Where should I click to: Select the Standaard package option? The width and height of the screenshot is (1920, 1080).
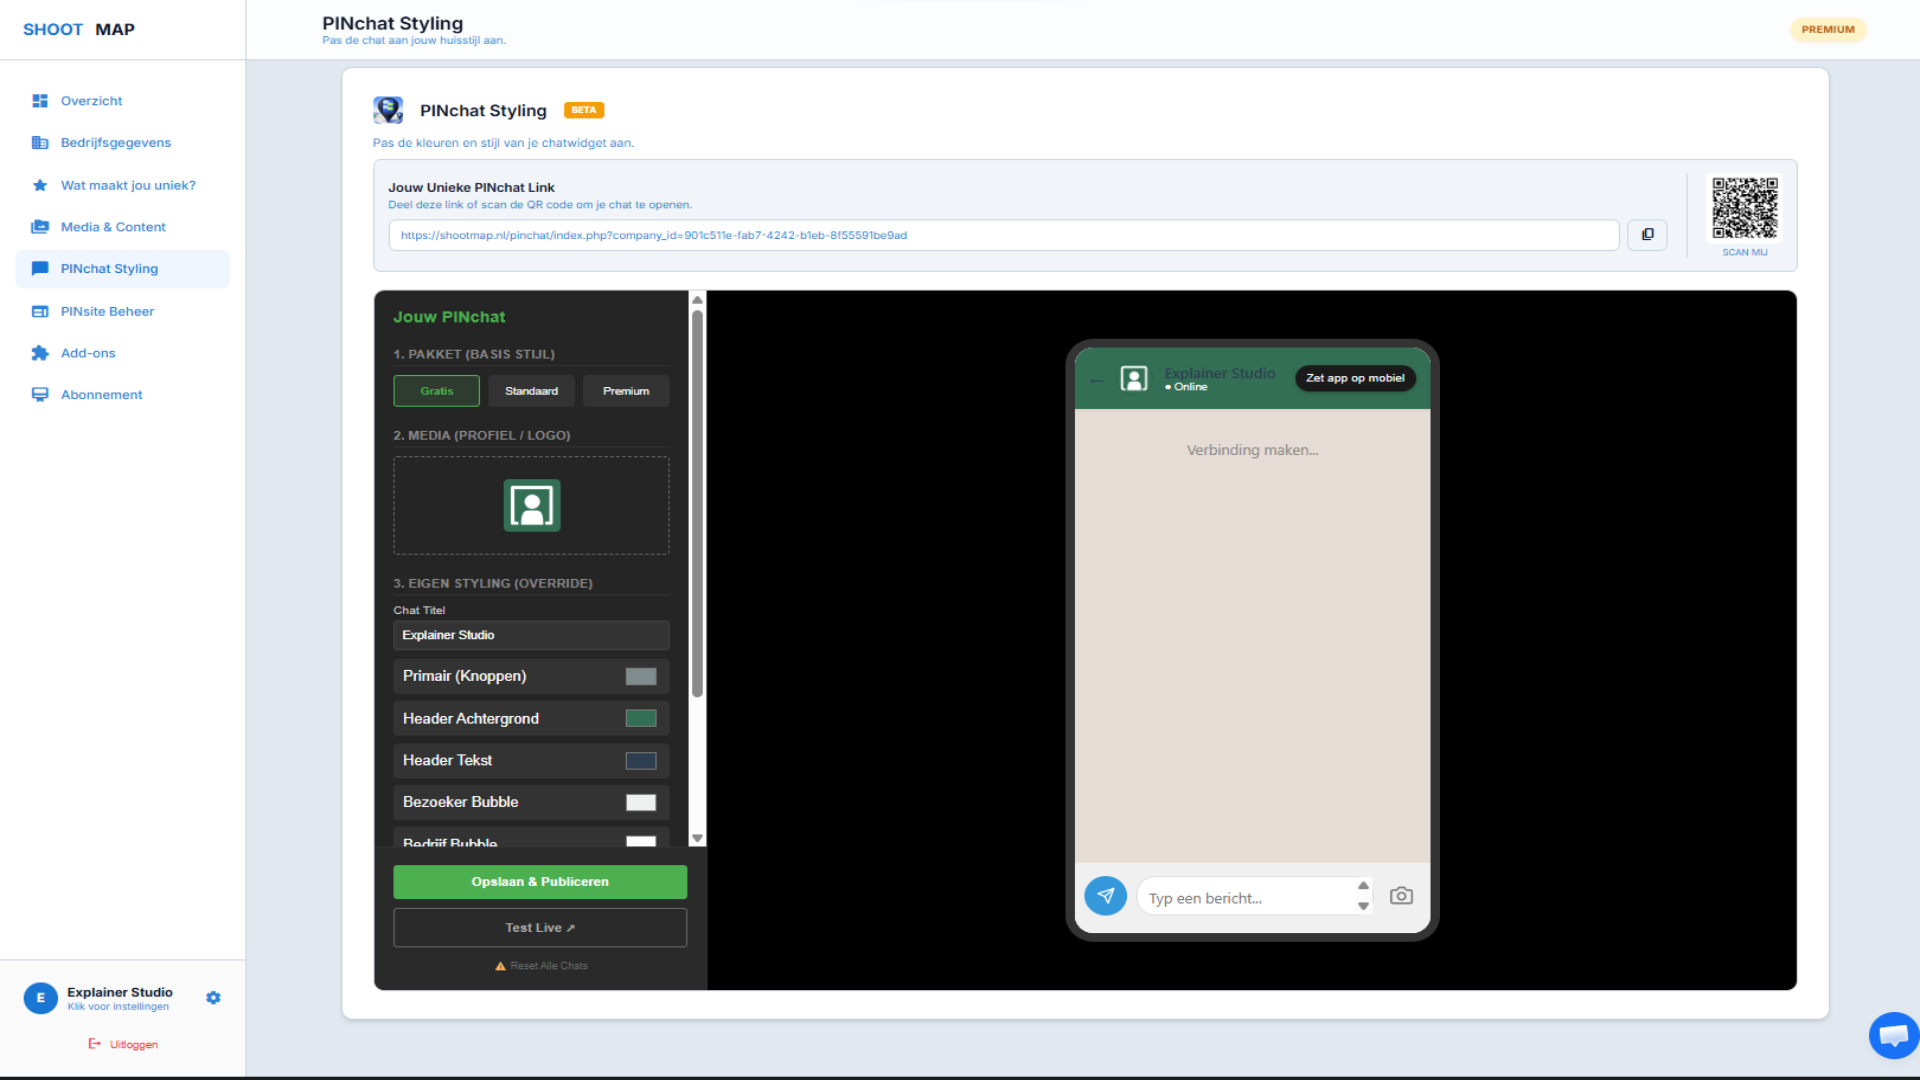point(531,391)
